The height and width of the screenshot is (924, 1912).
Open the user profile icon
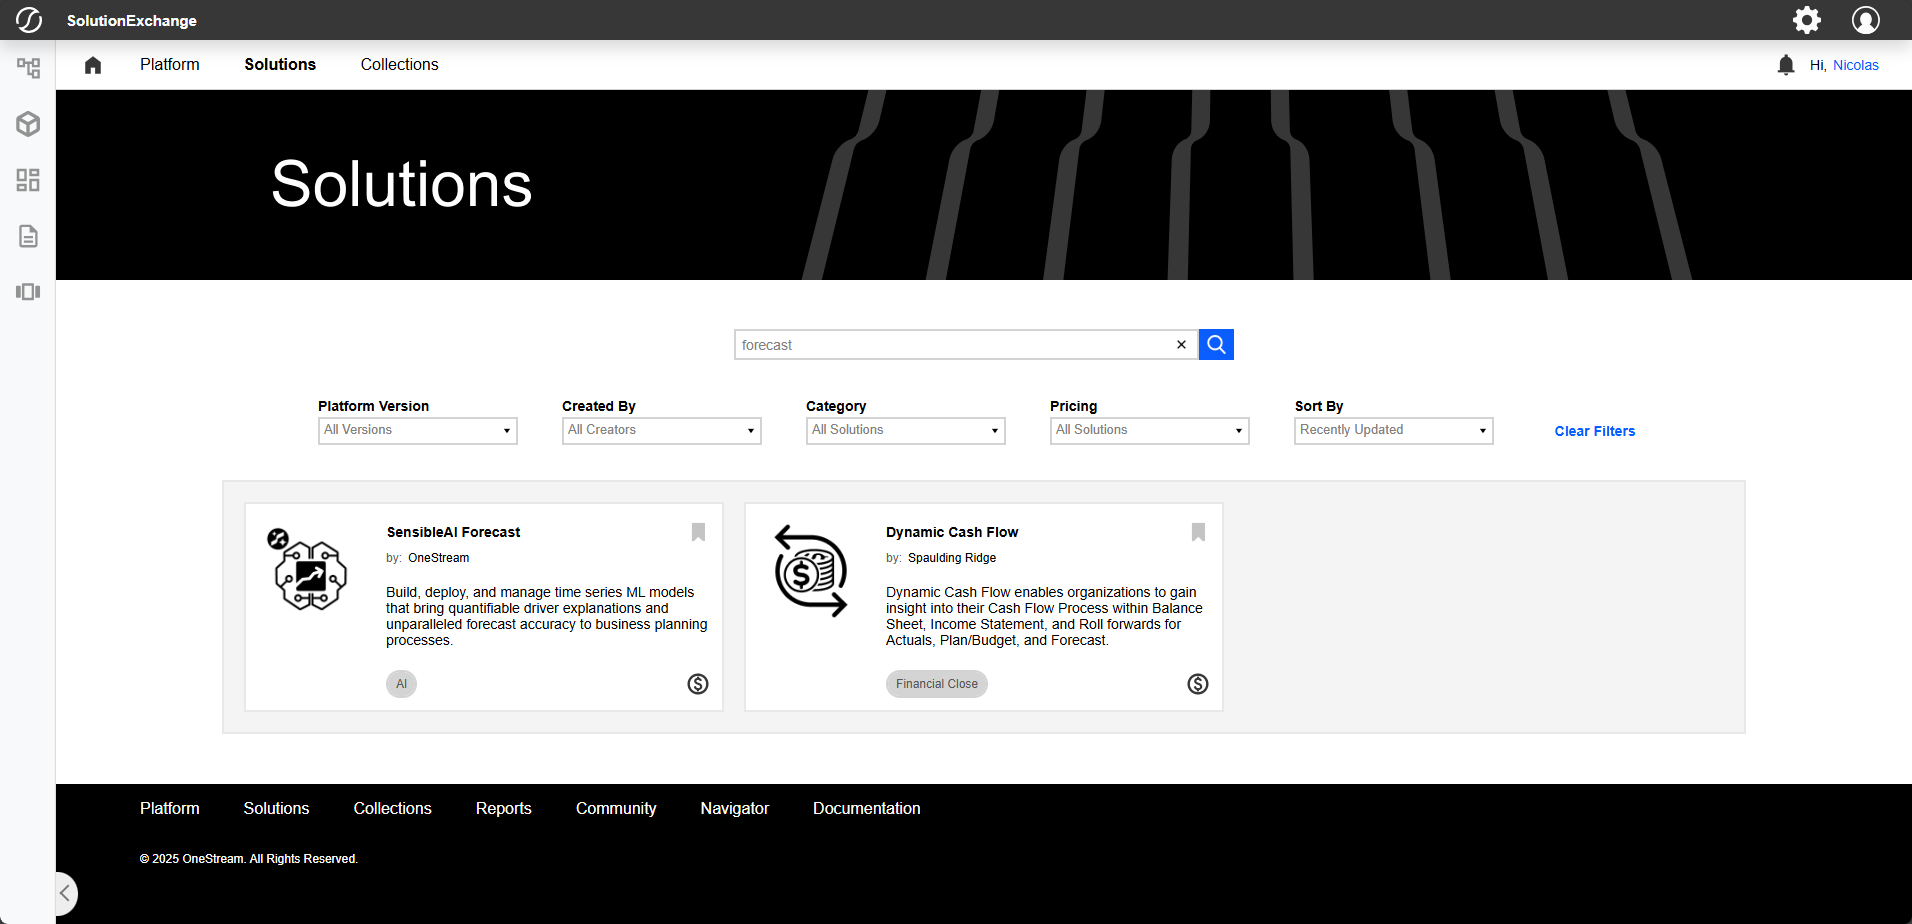point(1865,20)
